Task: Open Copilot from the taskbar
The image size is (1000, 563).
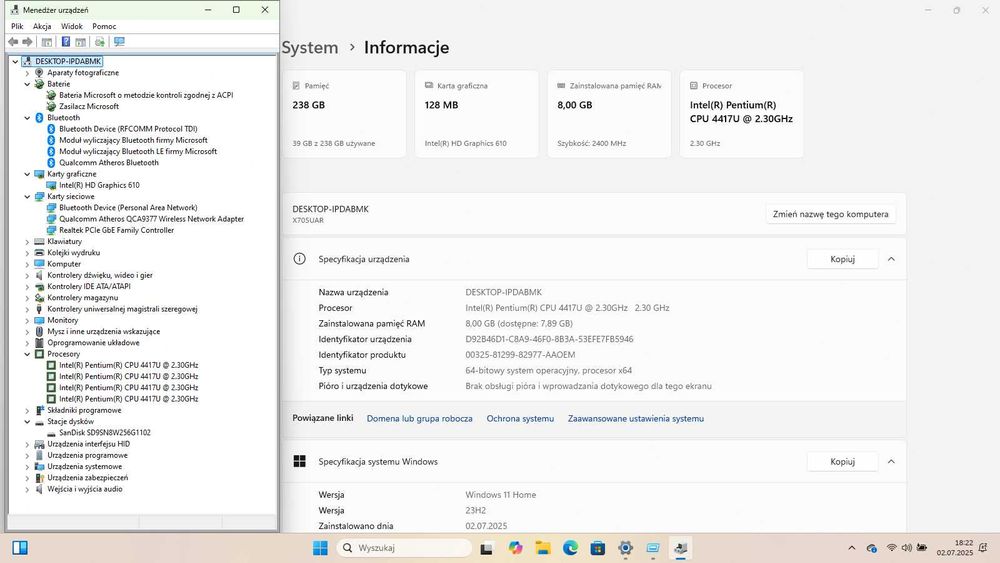Action: point(515,548)
